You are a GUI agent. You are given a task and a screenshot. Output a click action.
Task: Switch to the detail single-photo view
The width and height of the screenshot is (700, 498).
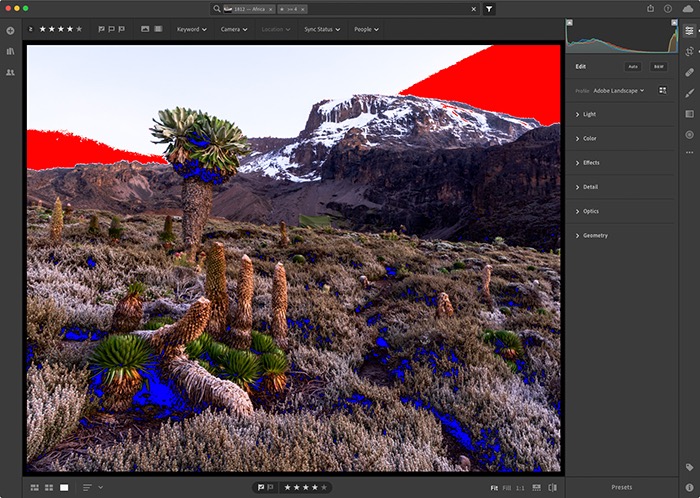(x=65, y=487)
